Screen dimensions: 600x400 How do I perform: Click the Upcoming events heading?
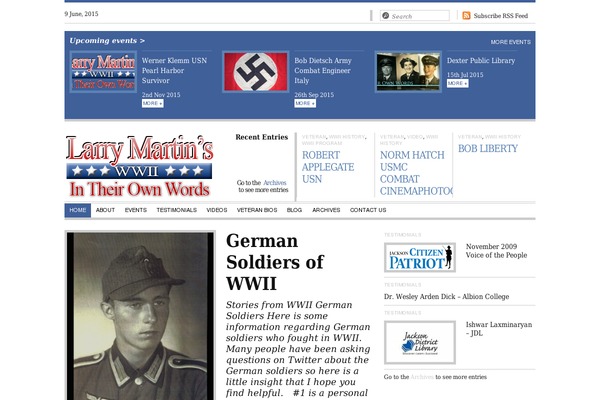(x=107, y=41)
